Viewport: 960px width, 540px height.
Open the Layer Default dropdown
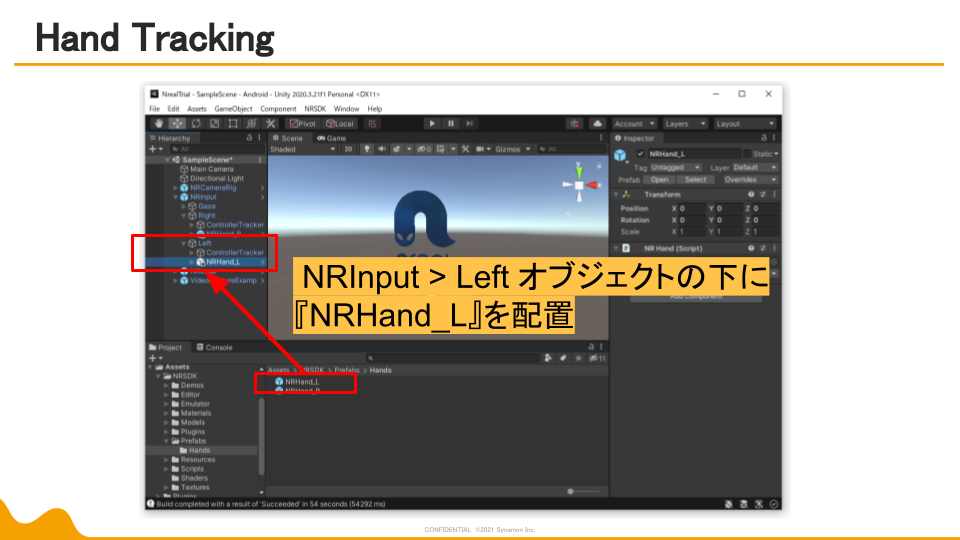pos(754,167)
